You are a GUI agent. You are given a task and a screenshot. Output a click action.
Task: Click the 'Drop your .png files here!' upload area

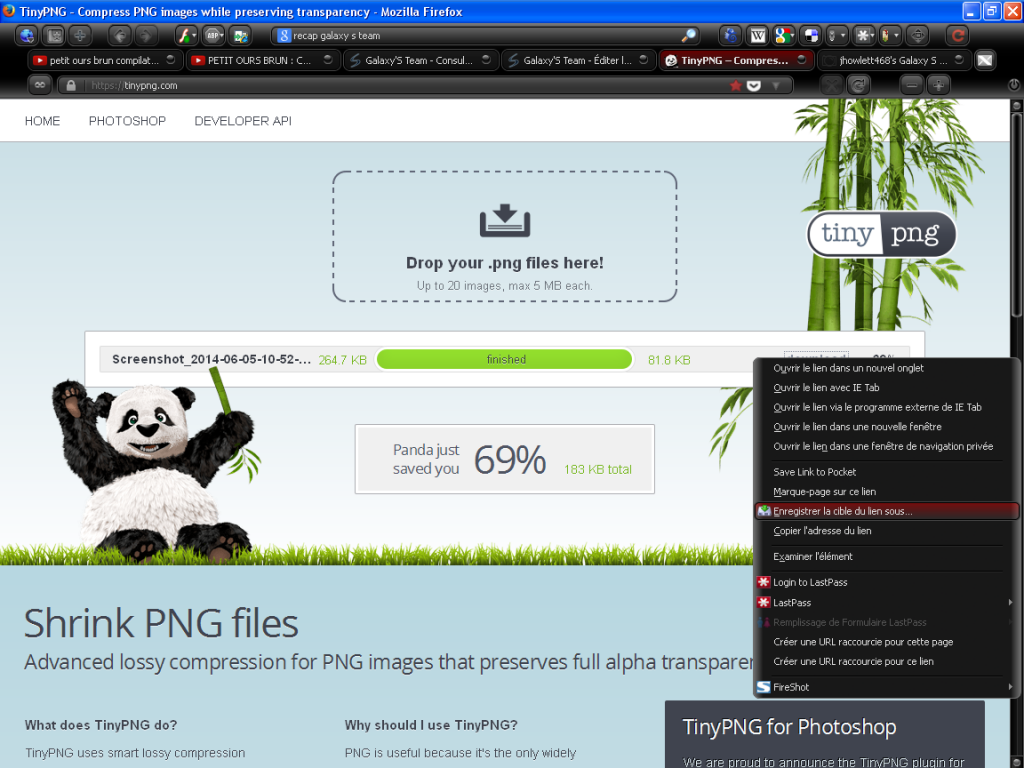505,236
